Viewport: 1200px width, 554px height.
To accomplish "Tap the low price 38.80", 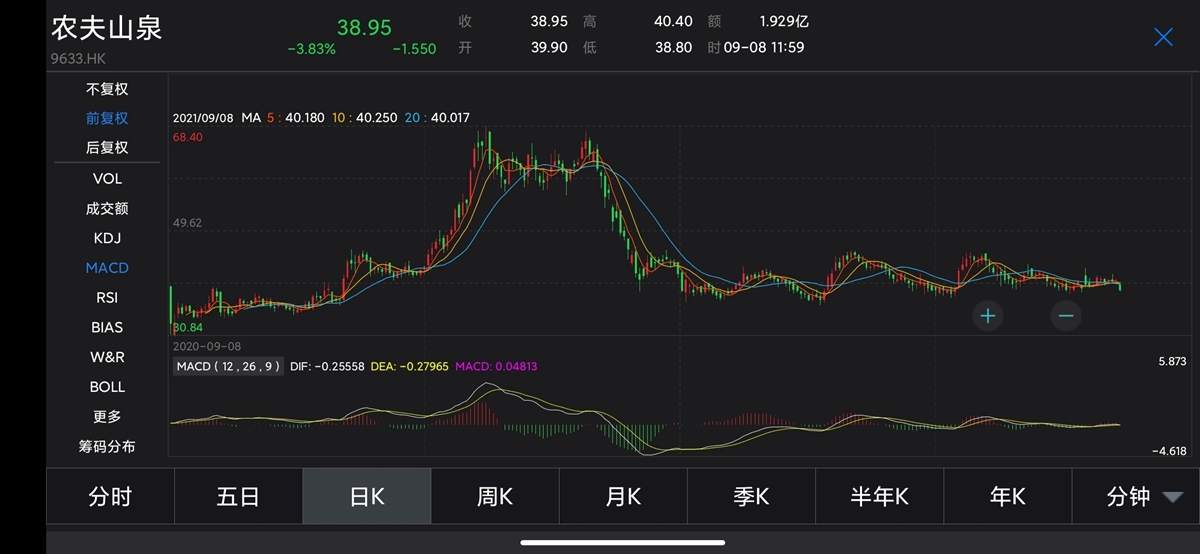I will [673, 47].
